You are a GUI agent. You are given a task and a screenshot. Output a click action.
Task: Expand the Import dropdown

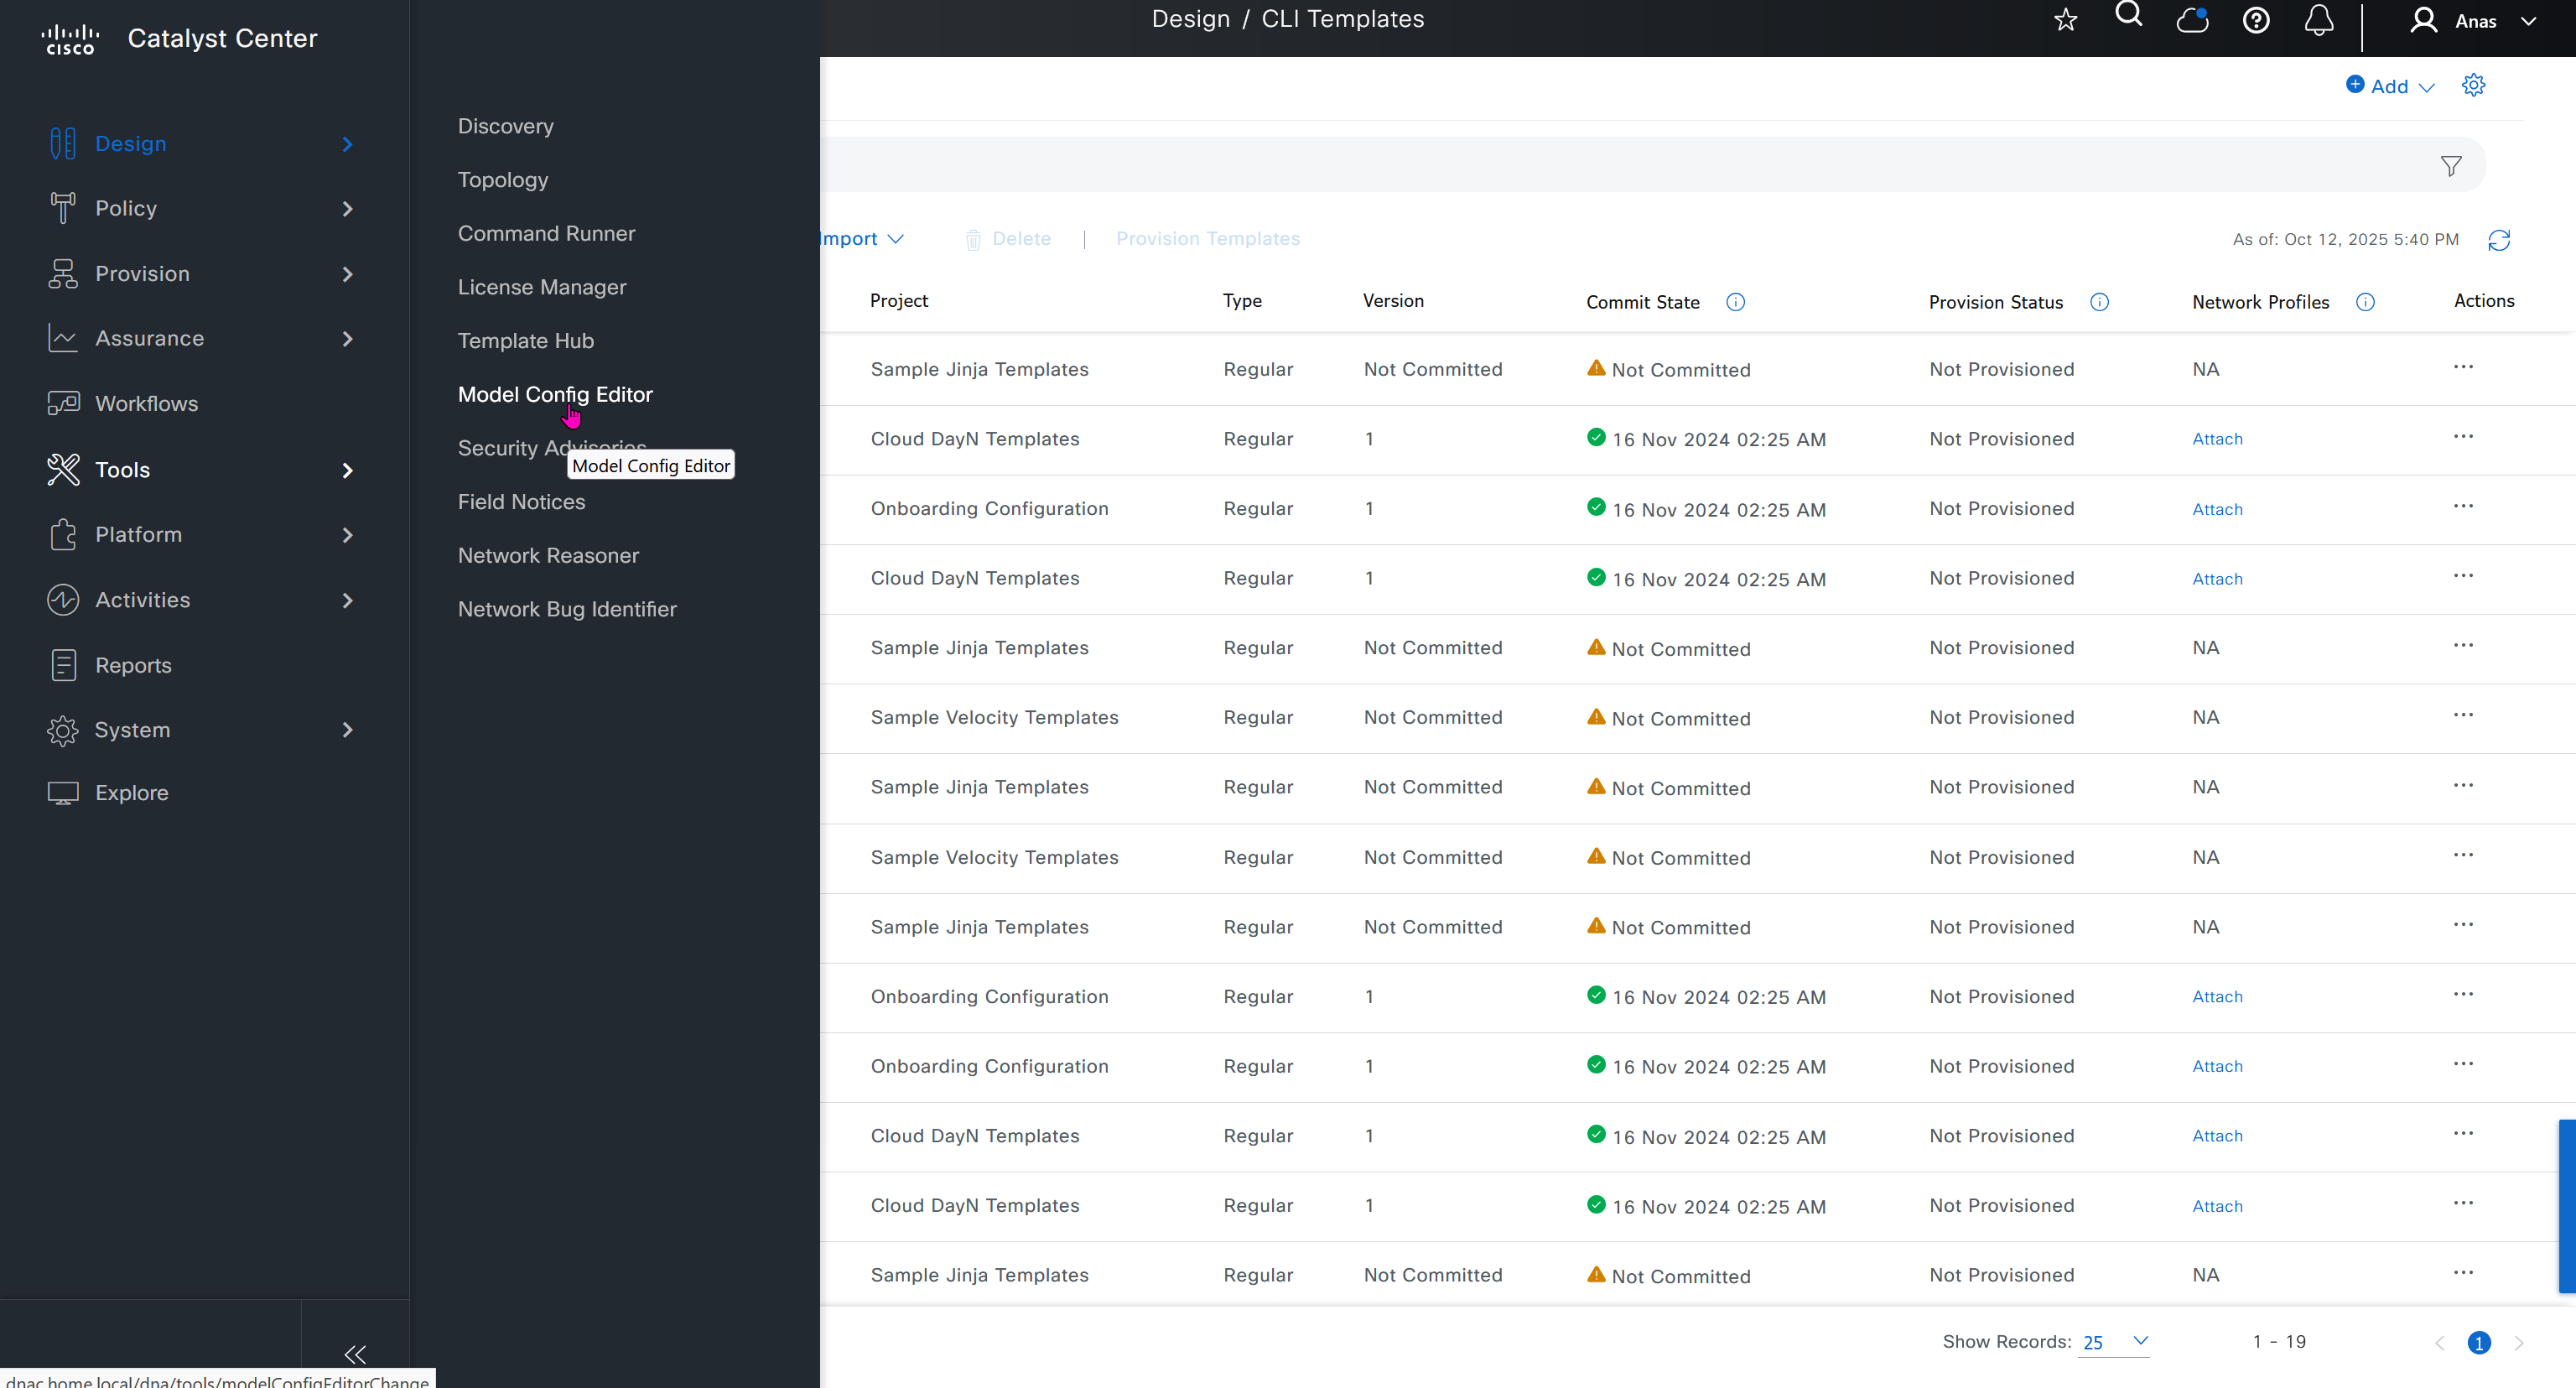pyautogui.click(x=862, y=239)
